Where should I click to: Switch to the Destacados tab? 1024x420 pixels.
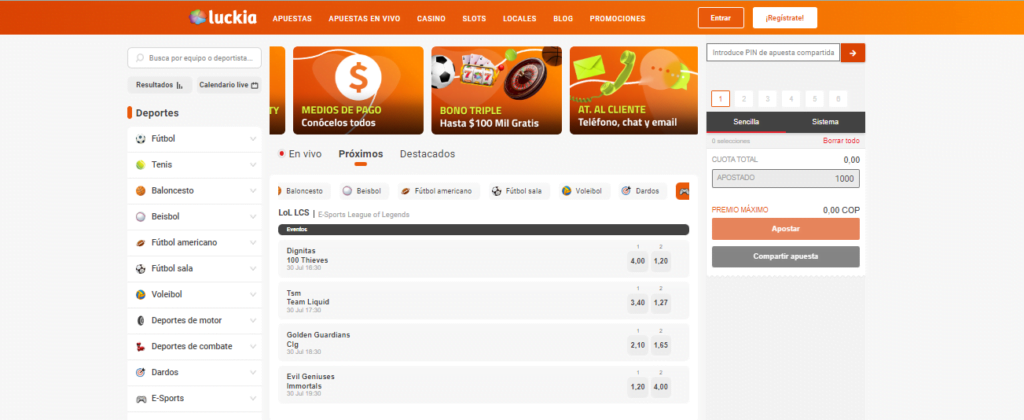[x=427, y=154]
